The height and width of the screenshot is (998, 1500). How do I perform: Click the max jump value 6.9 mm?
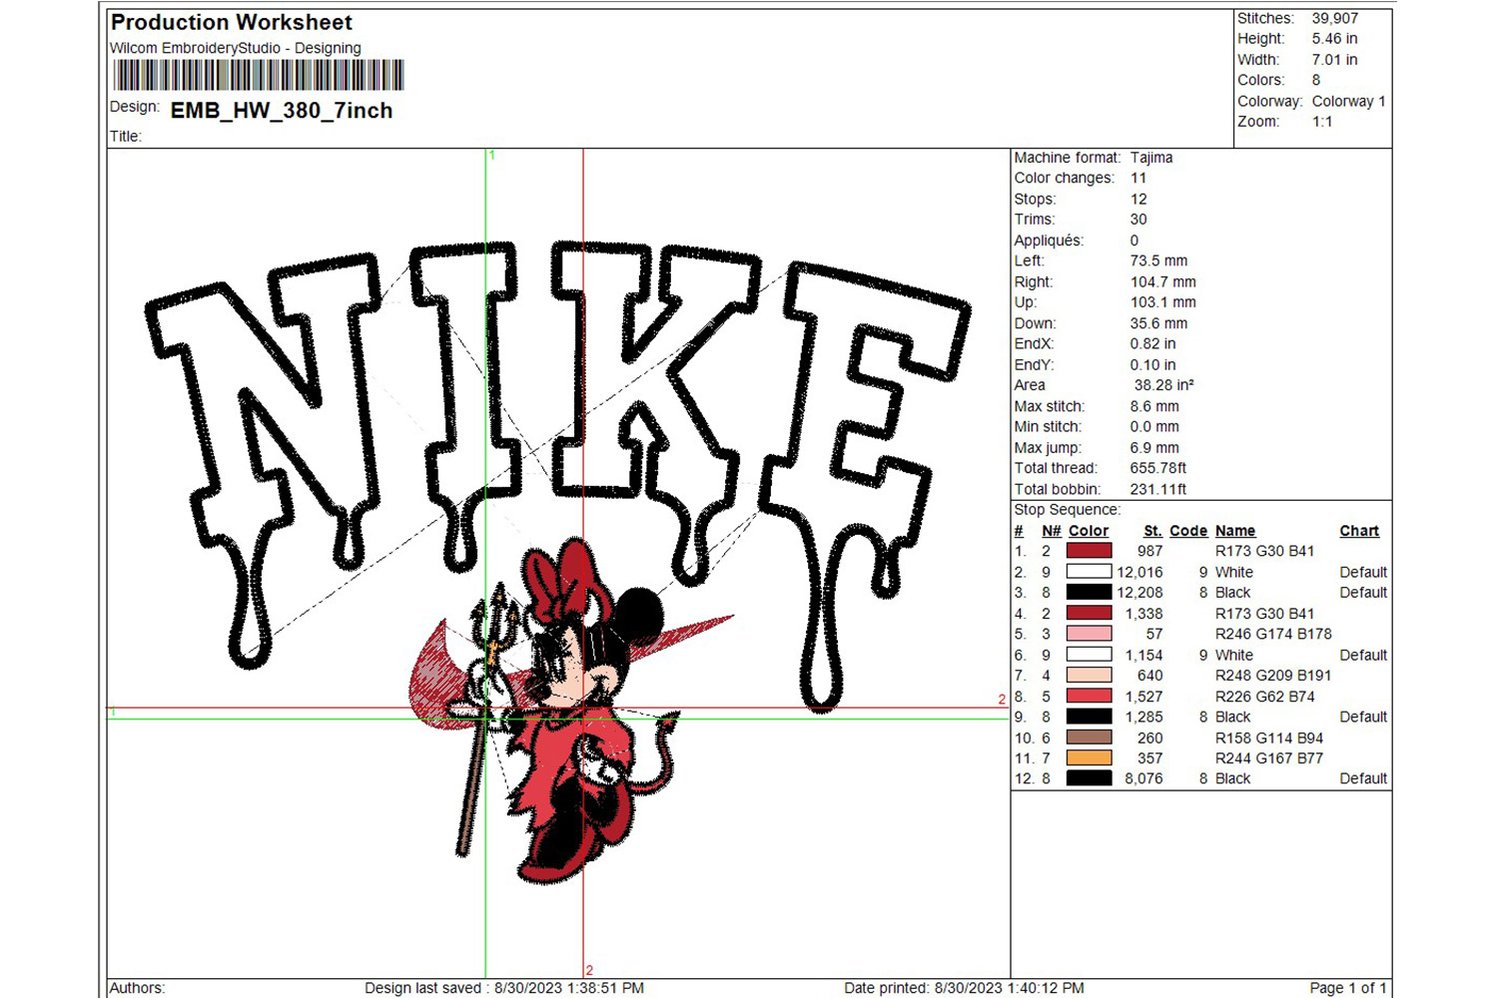coord(1155,448)
